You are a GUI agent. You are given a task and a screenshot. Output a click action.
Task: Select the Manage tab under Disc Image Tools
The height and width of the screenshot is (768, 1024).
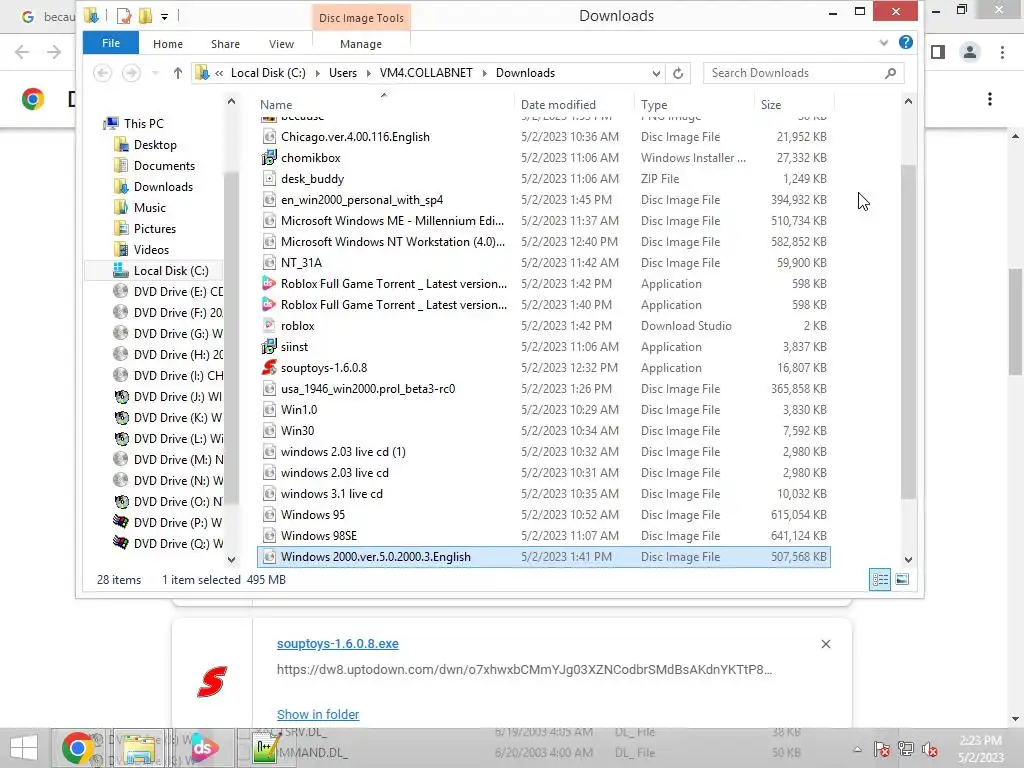click(360, 44)
